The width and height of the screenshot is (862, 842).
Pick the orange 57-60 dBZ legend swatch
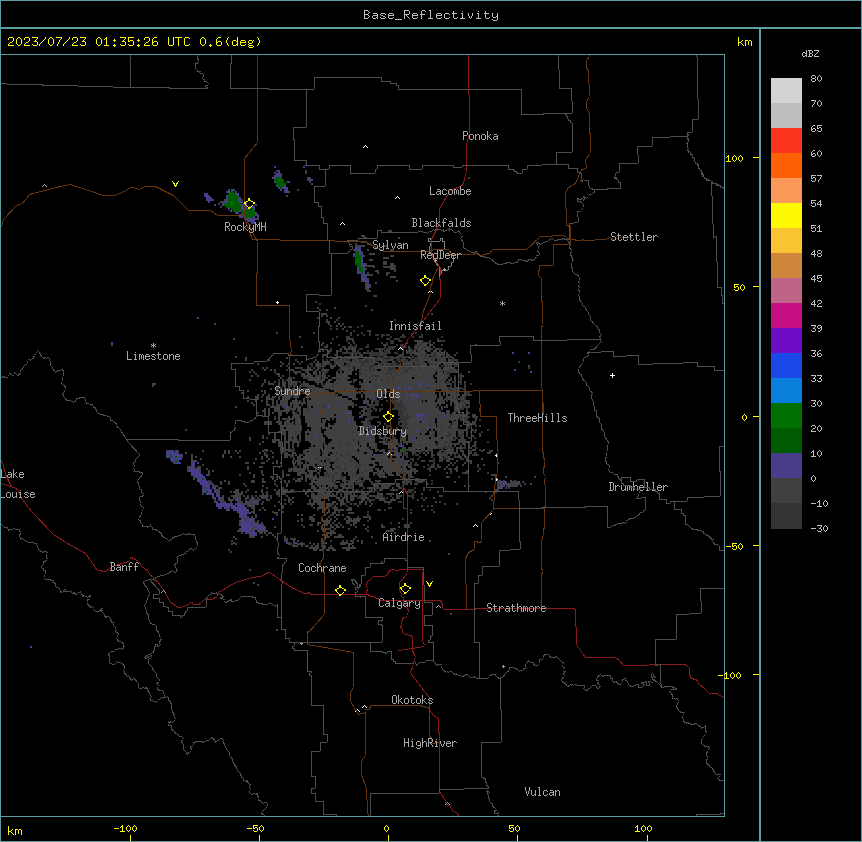tap(786, 165)
